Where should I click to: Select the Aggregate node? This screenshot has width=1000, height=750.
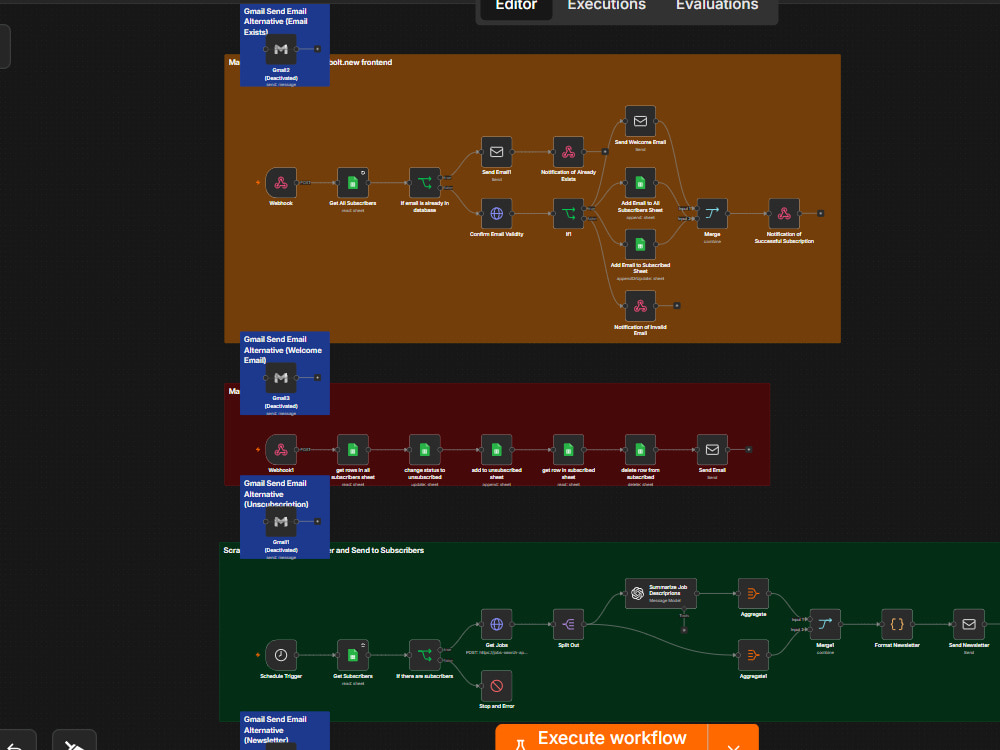753,593
